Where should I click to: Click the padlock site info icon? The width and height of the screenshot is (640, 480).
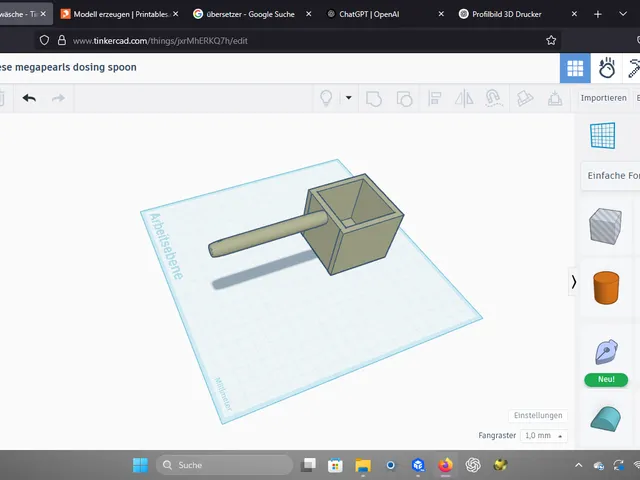point(62,40)
